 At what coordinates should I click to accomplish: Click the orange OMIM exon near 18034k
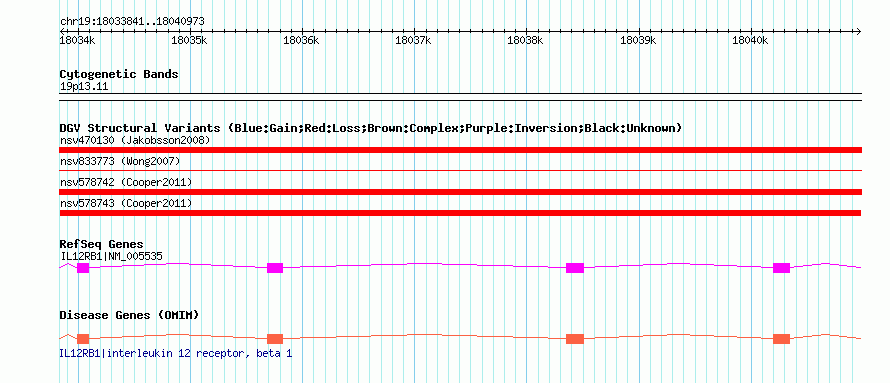point(83,339)
